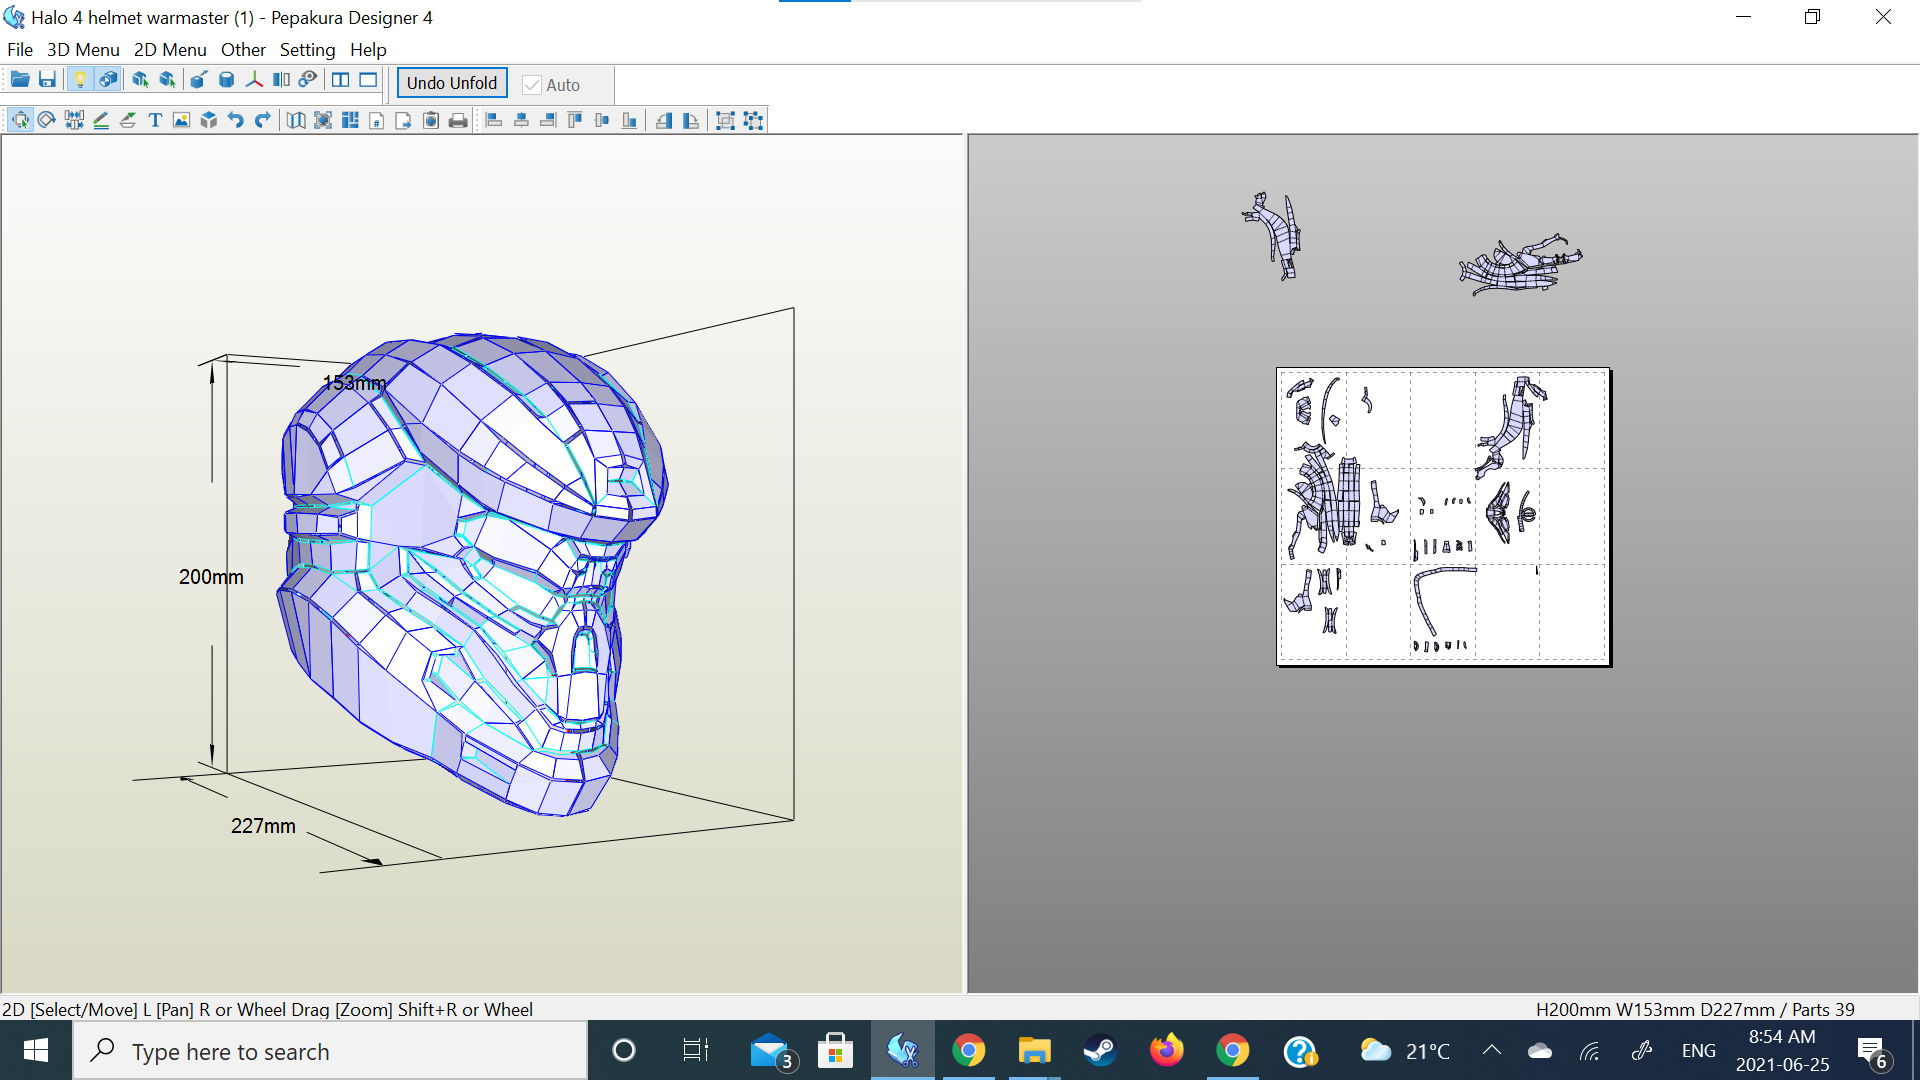This screenshot has height=1080, width=1920.
Task: Select the Text tool
Action: click(x=155, y=120)
